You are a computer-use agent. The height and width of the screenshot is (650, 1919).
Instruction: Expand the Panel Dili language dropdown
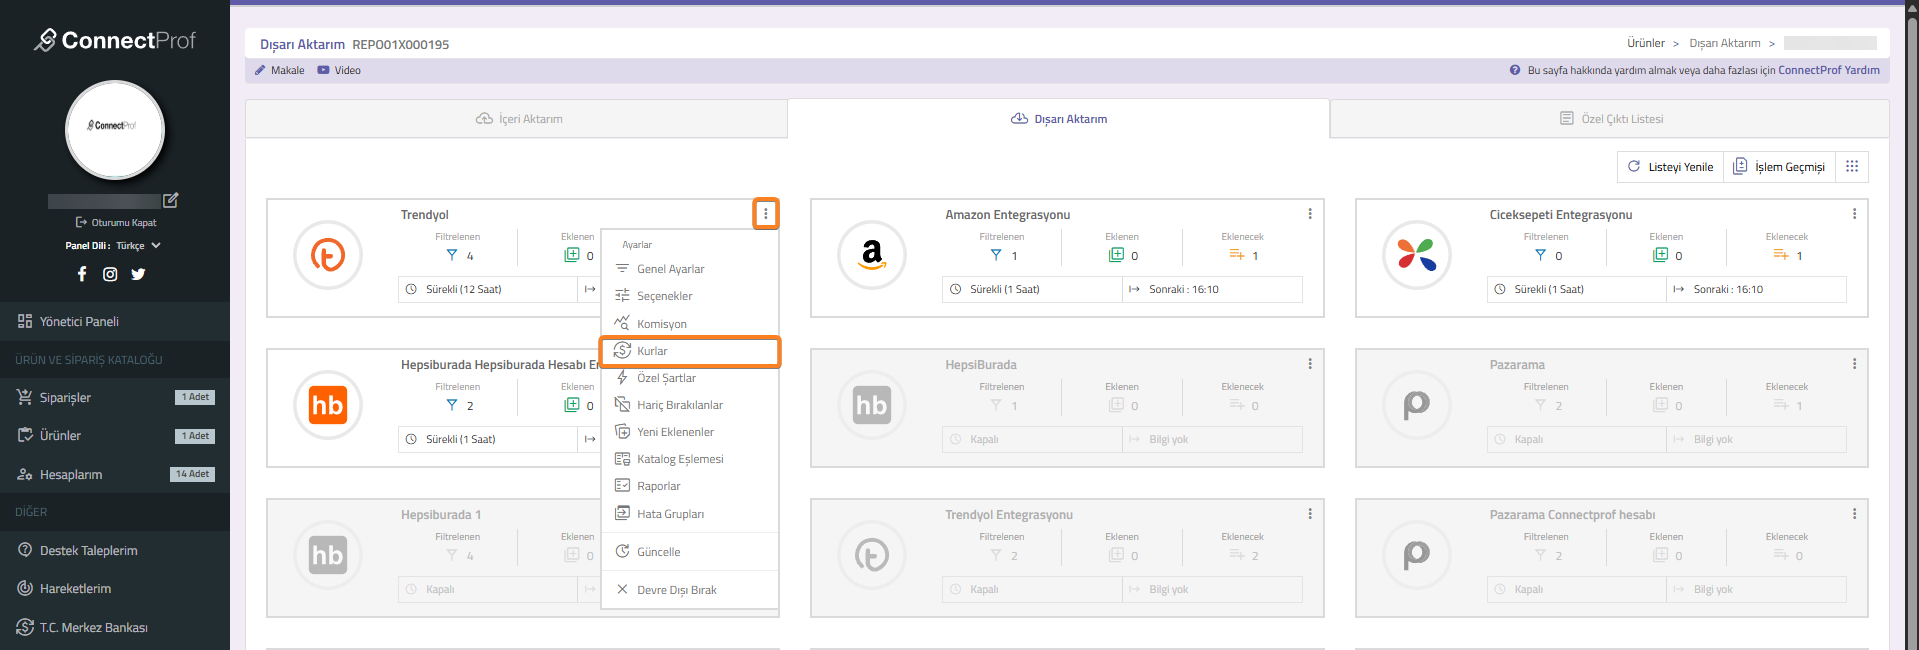pos(156,245)
